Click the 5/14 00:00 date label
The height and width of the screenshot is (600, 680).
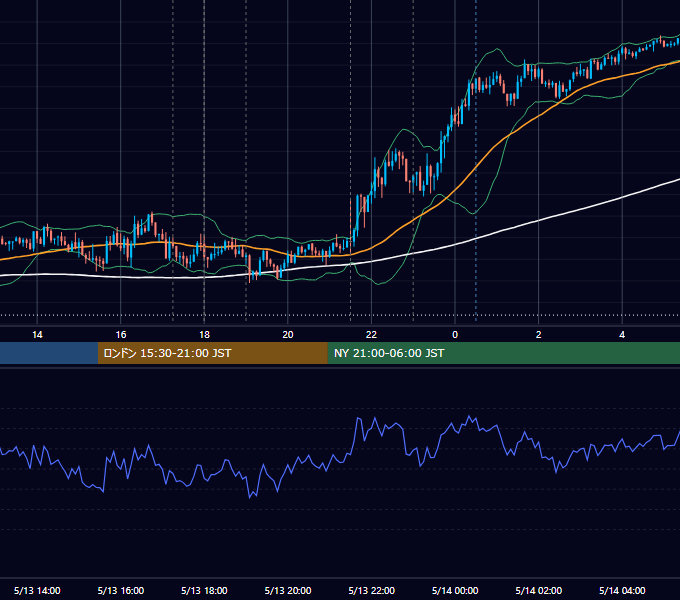pos(455,590)
